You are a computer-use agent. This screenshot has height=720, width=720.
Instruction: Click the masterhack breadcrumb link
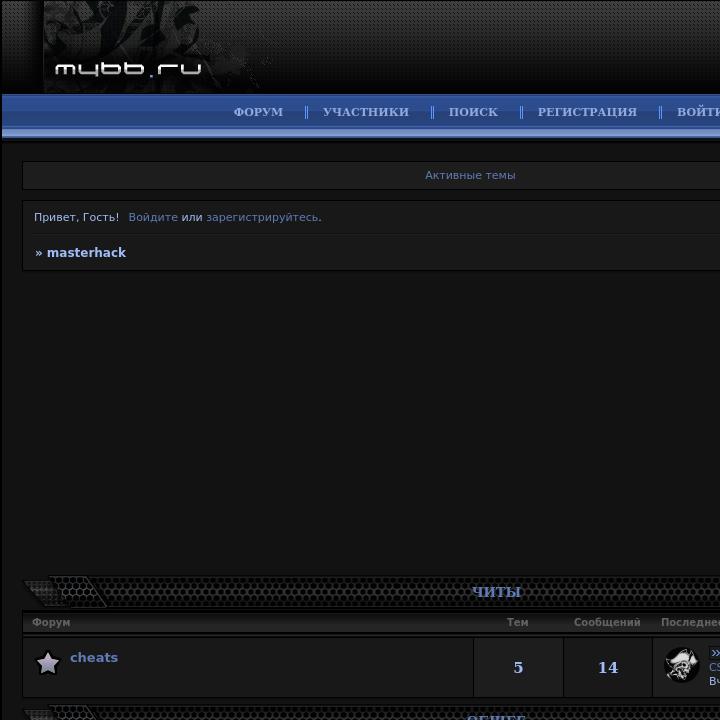click(86, 253)
